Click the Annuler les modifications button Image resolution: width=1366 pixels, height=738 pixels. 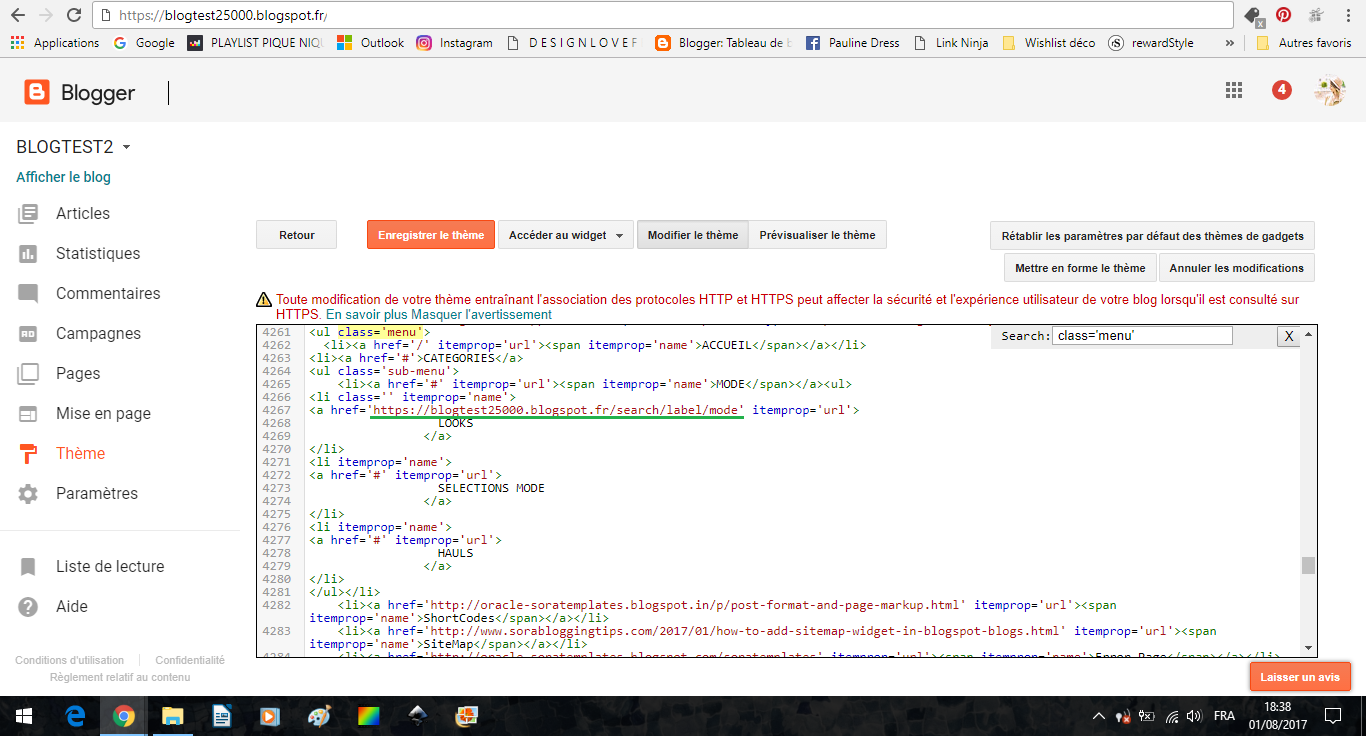[x=1236, y=268]
